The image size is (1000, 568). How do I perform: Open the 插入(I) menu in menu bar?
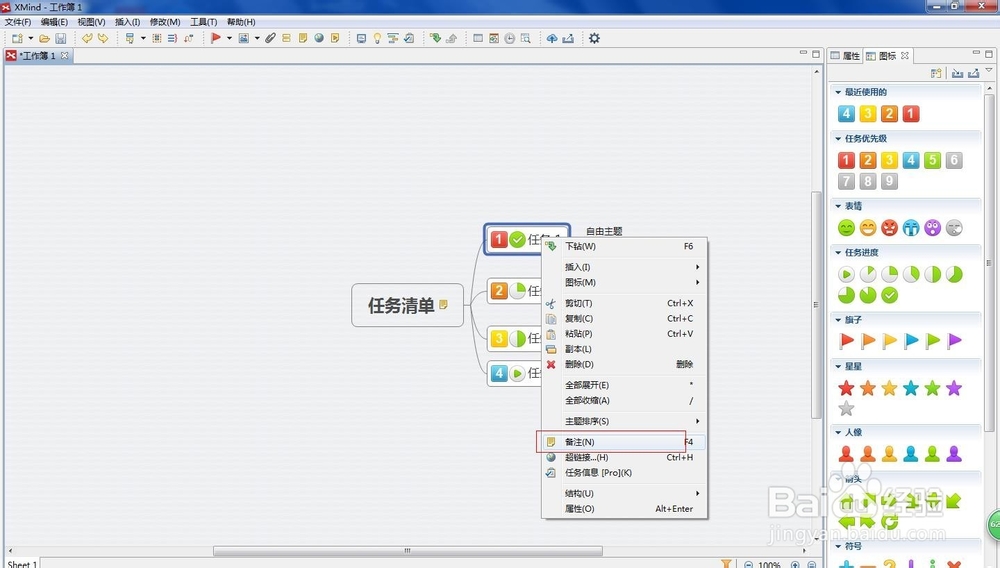coord(128,22)
